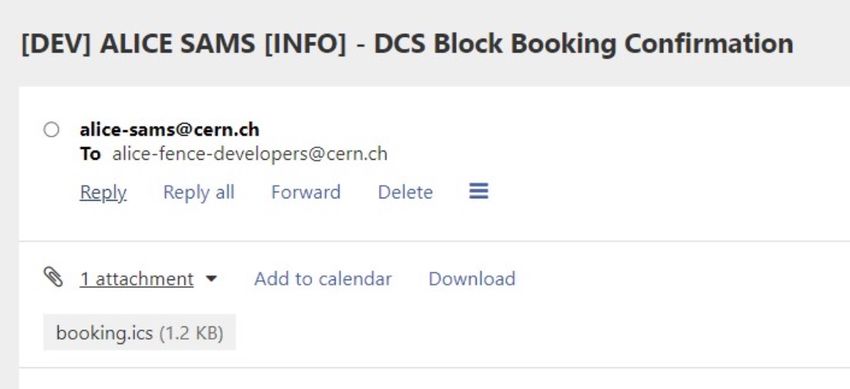The height and width of the screenshot is (389, 850).
Task: Click the (1.2 KB) file size text
Action: coord(191,333)
